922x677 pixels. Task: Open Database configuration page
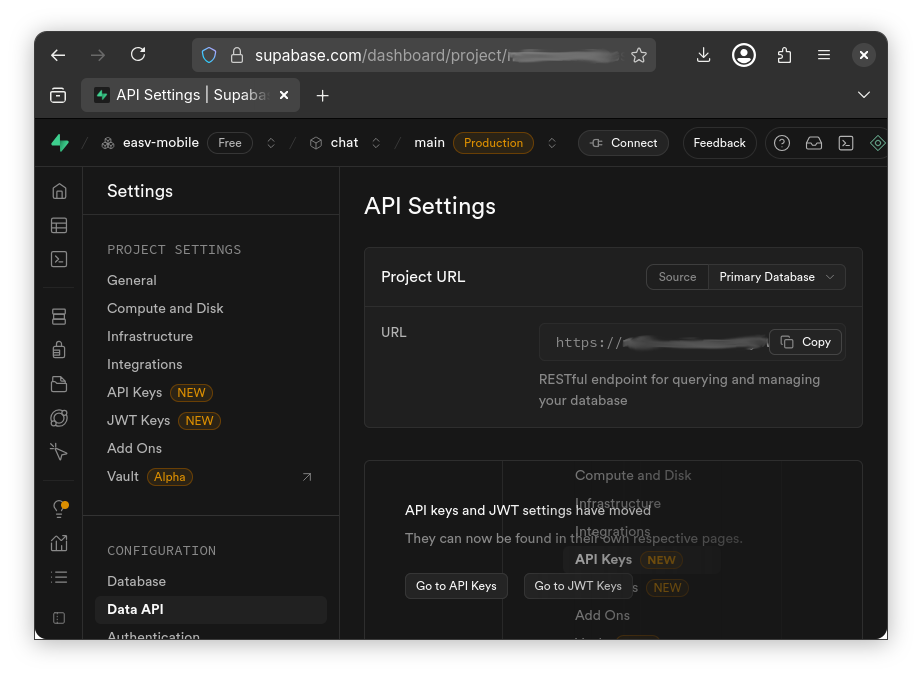(x=136, y=581)
